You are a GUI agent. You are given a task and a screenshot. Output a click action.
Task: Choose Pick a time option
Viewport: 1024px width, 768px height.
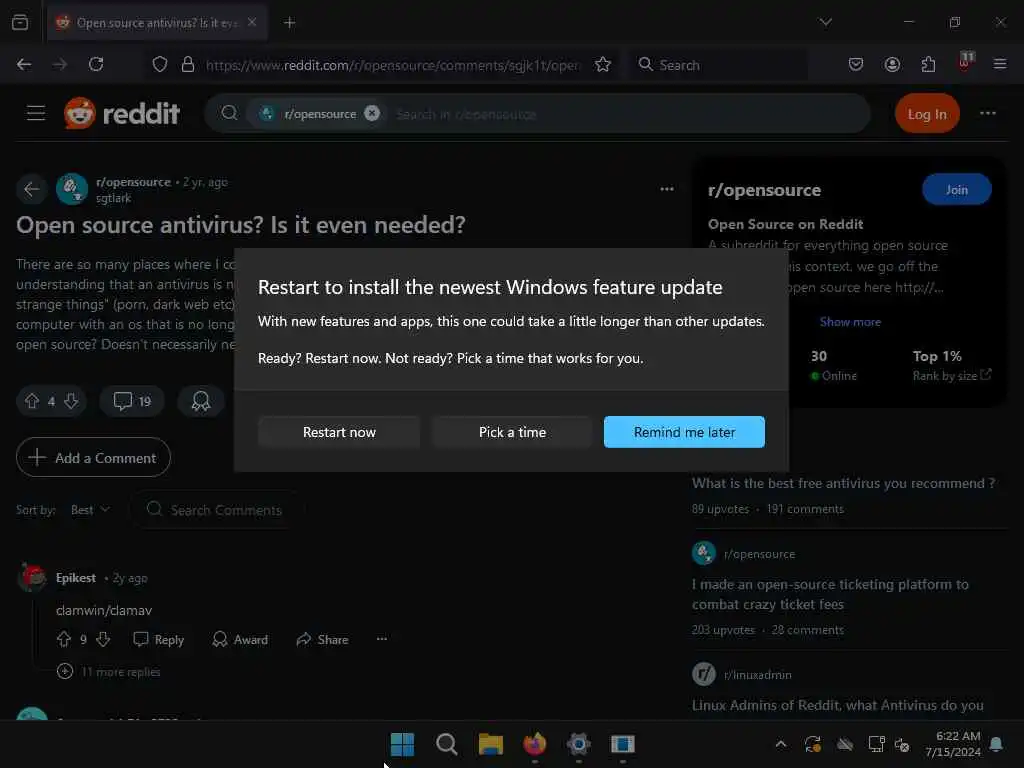pos(512,432)
